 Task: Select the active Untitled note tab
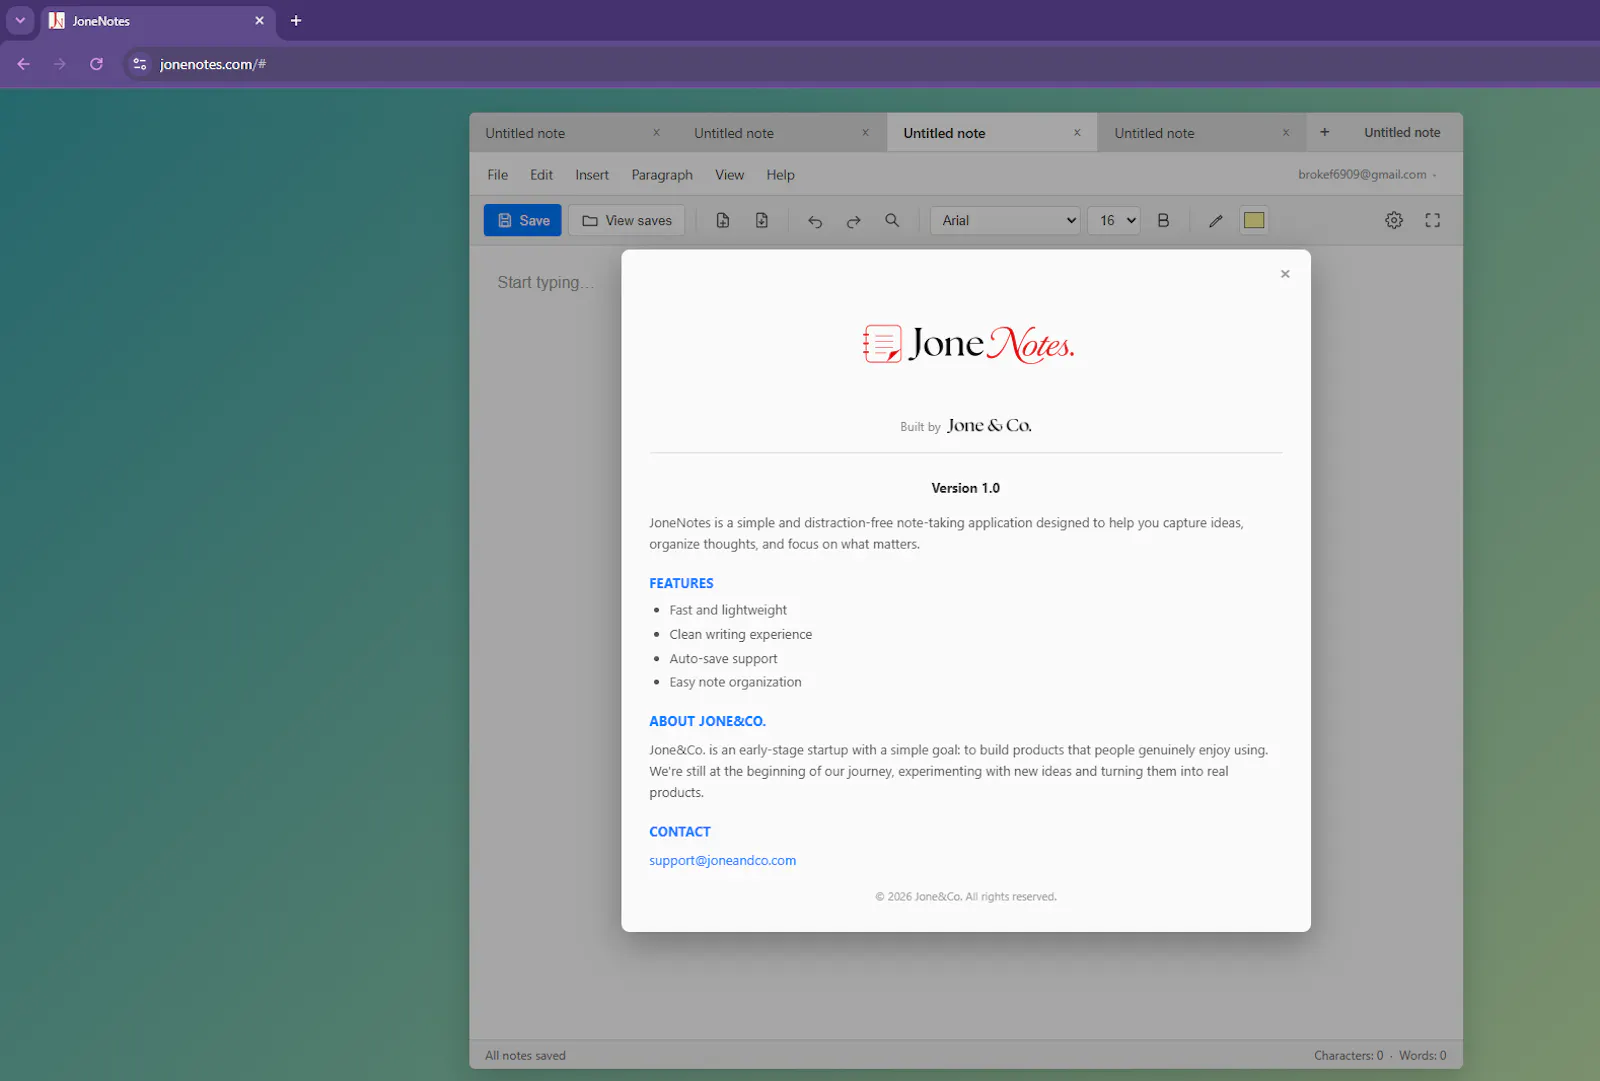point(992,133)
